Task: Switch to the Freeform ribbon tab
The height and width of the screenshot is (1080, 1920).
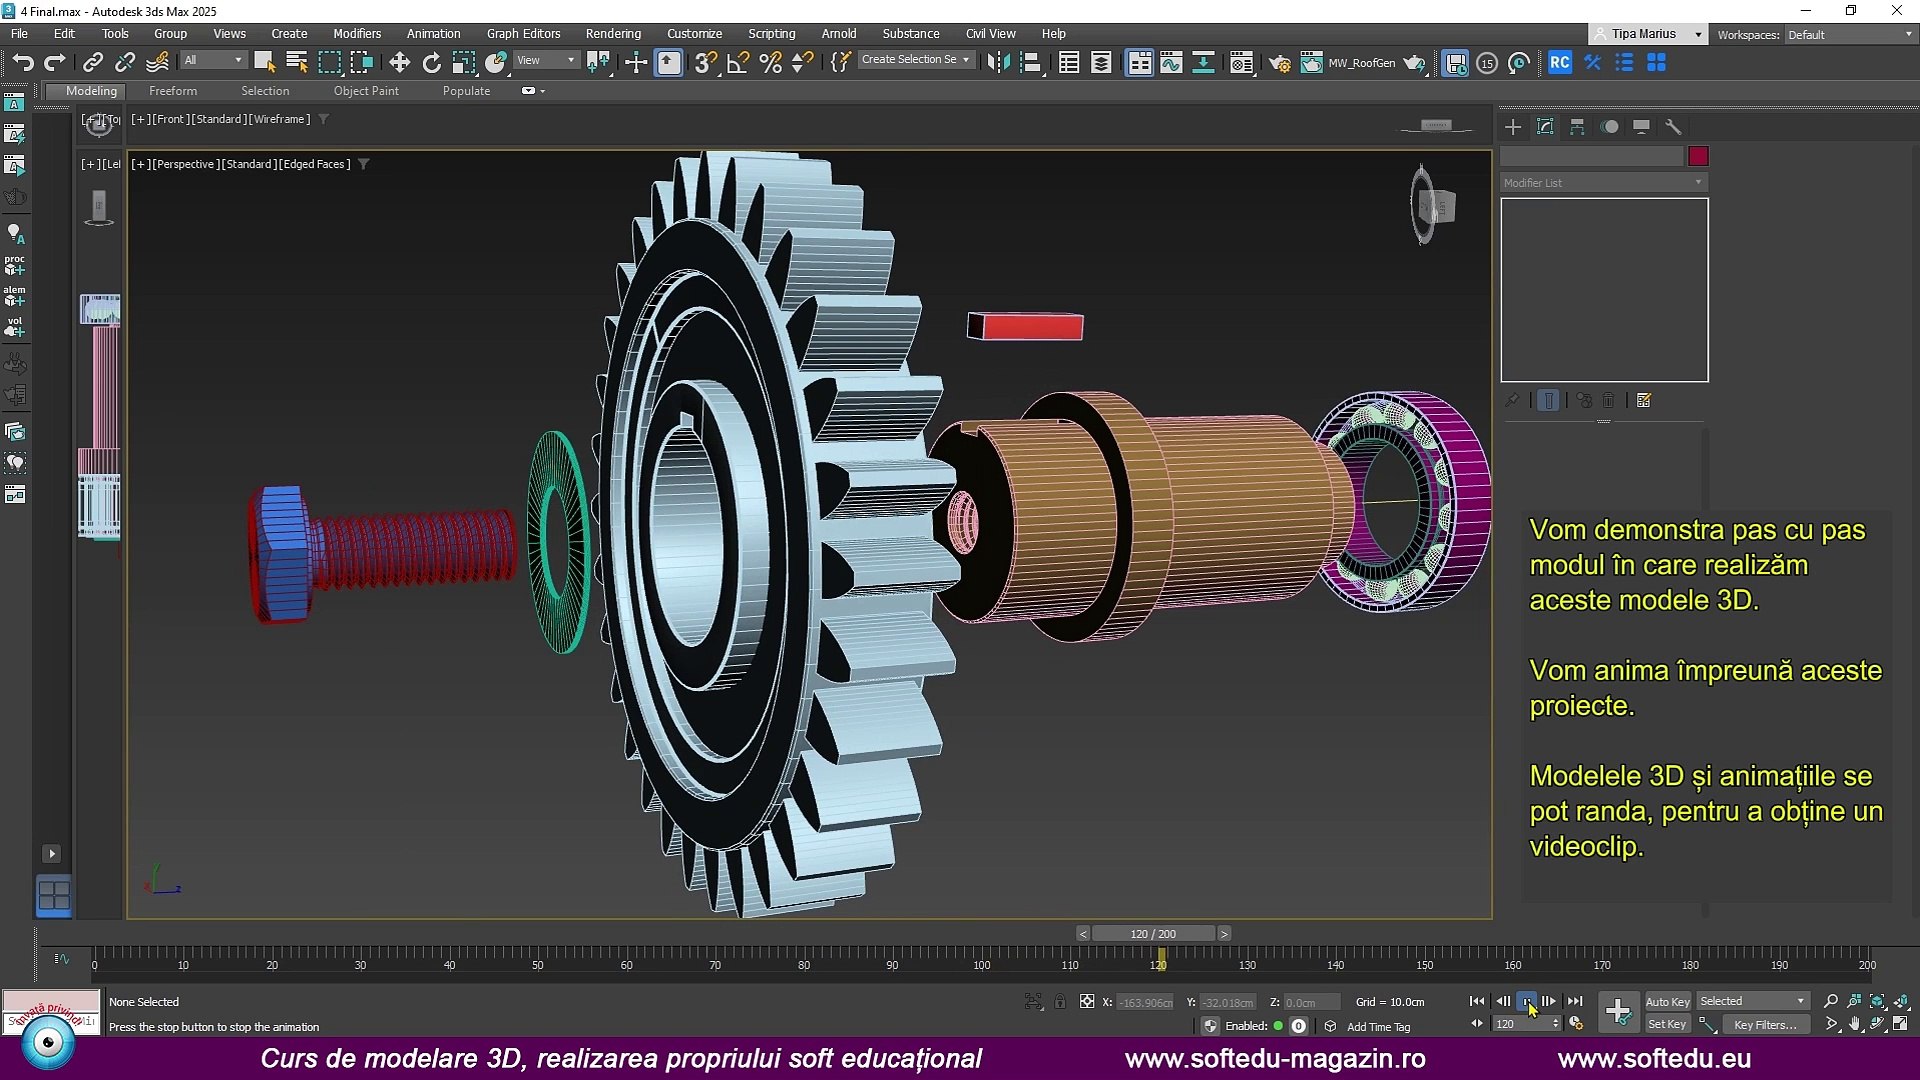Action: (x=173, y=91)
